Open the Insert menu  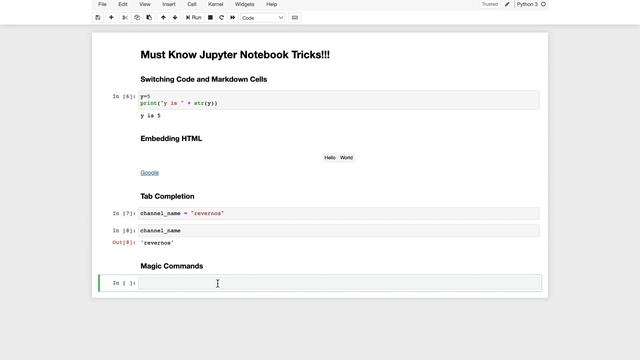point(169,4)
